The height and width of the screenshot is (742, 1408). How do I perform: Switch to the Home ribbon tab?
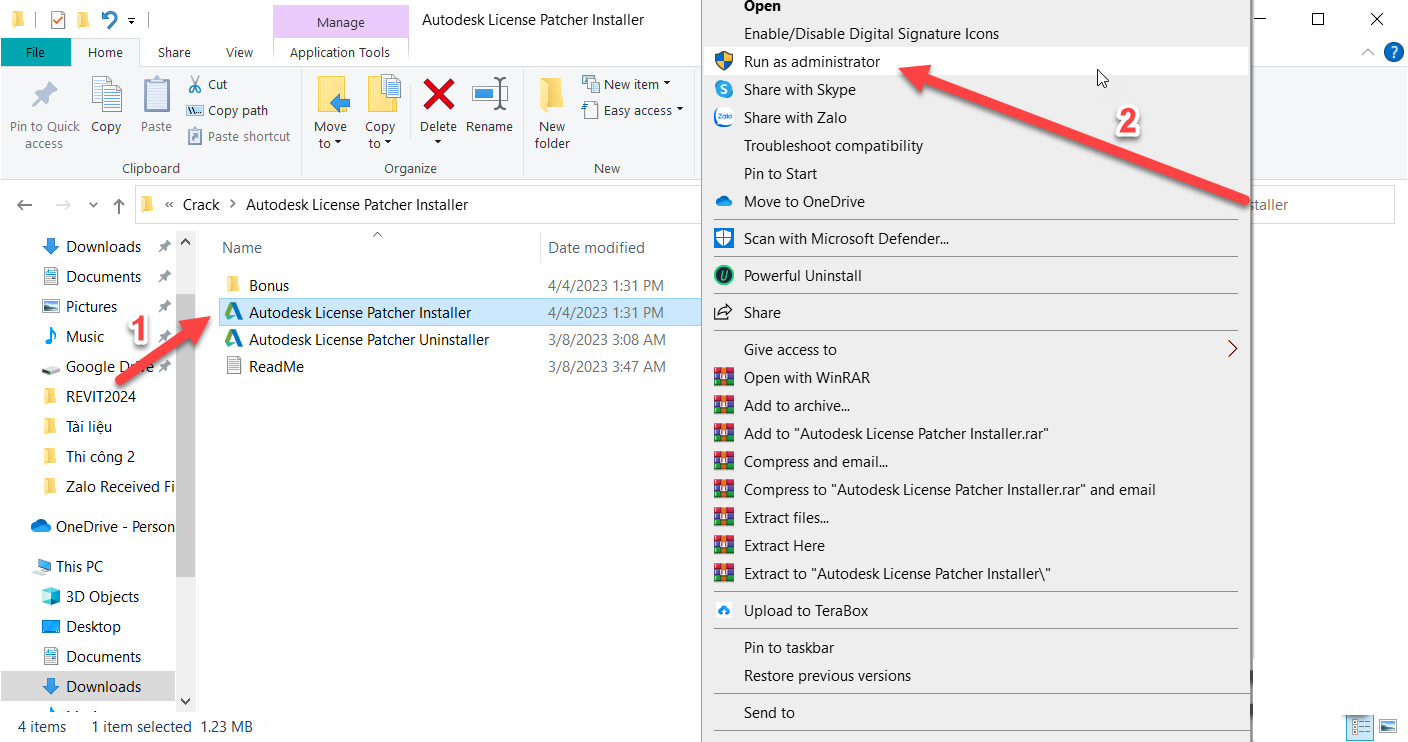coord(105,53)
